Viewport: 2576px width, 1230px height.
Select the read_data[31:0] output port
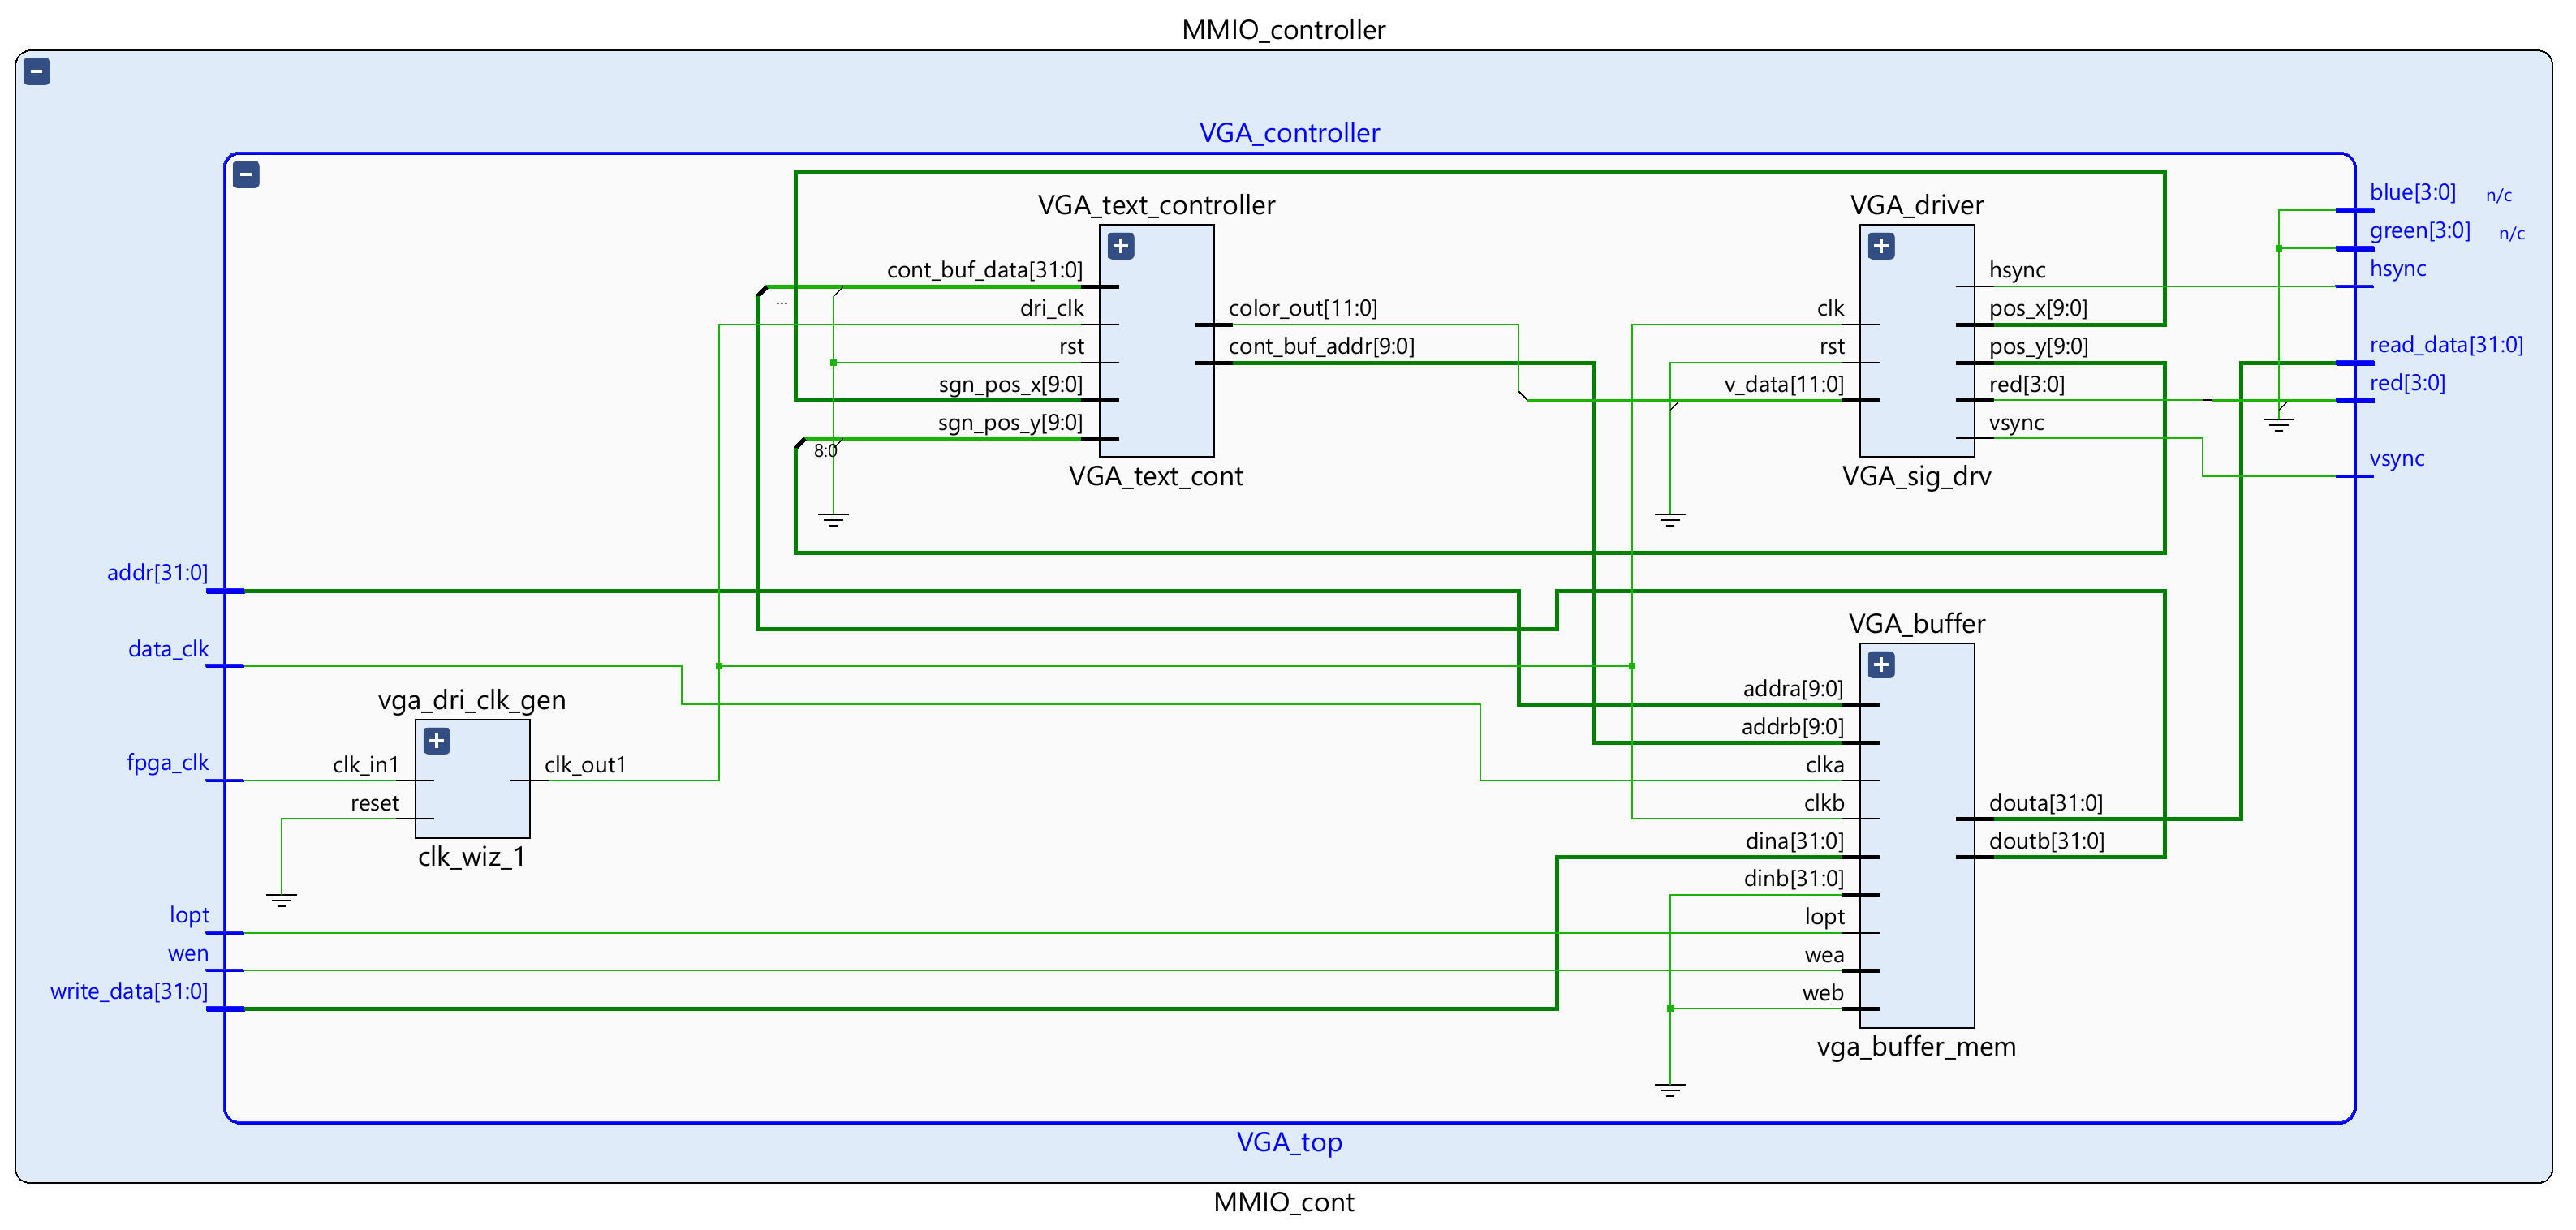click(x=2446, y=345)
